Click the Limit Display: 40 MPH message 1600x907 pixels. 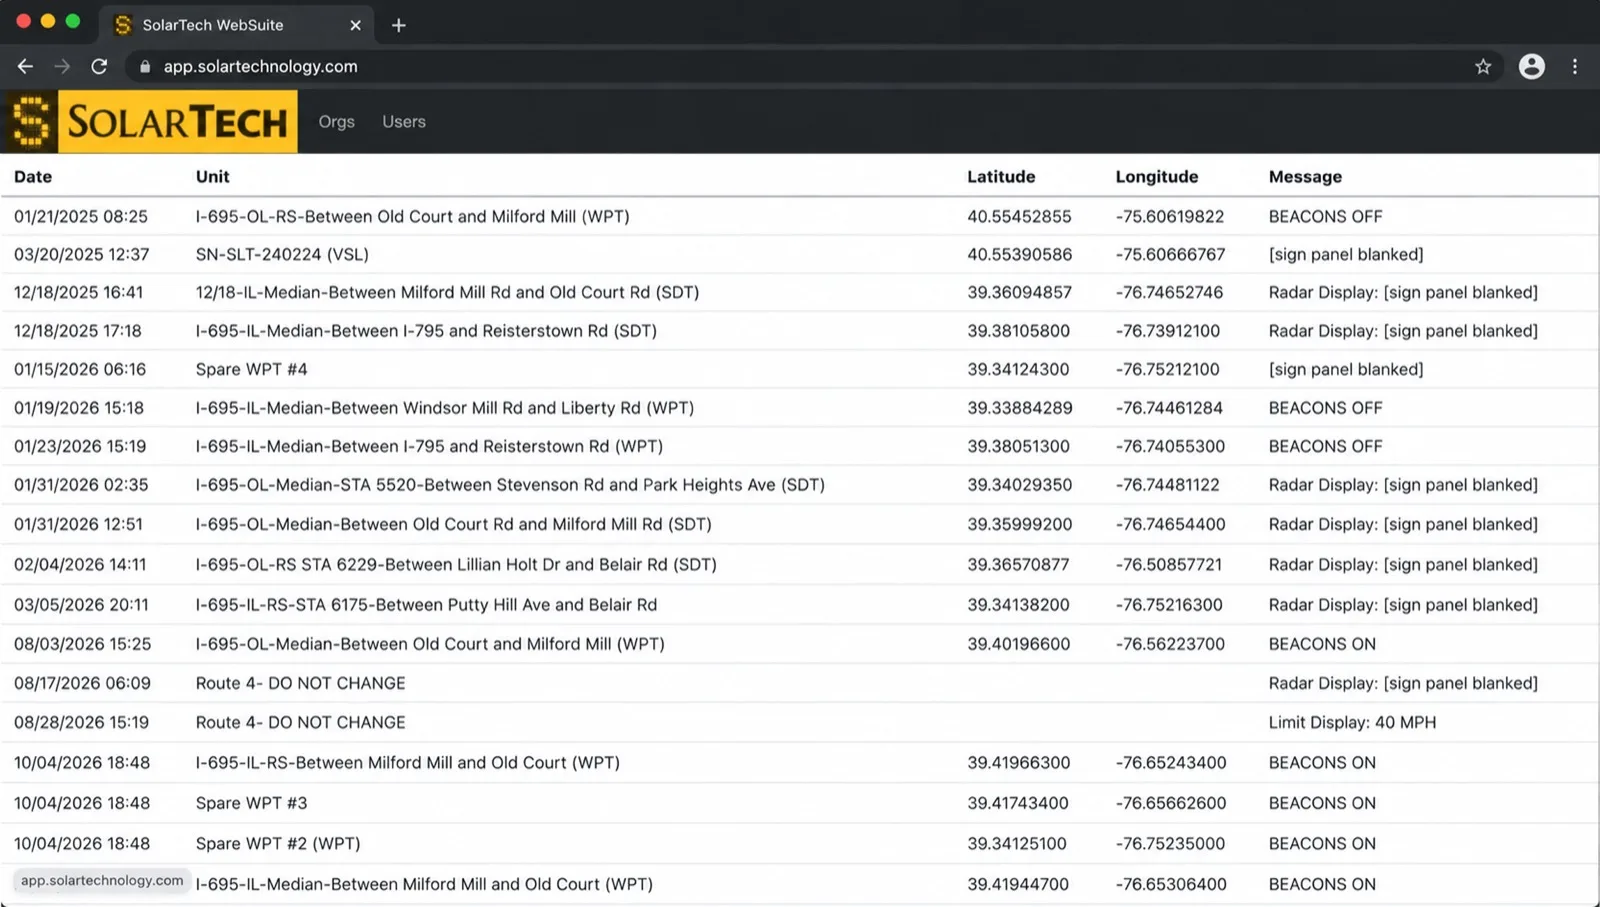pos(1352,723)
